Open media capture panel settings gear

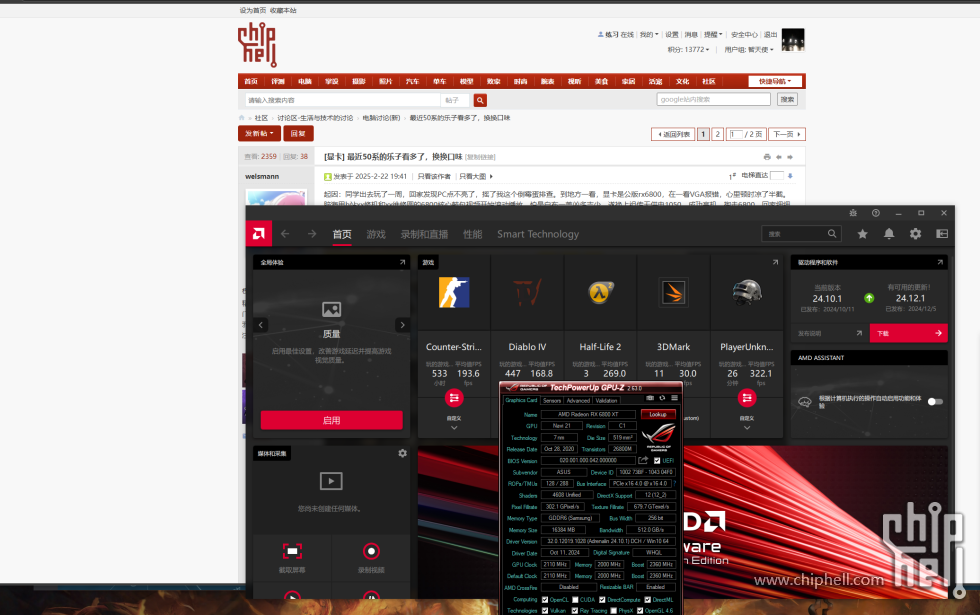(402, 453)
